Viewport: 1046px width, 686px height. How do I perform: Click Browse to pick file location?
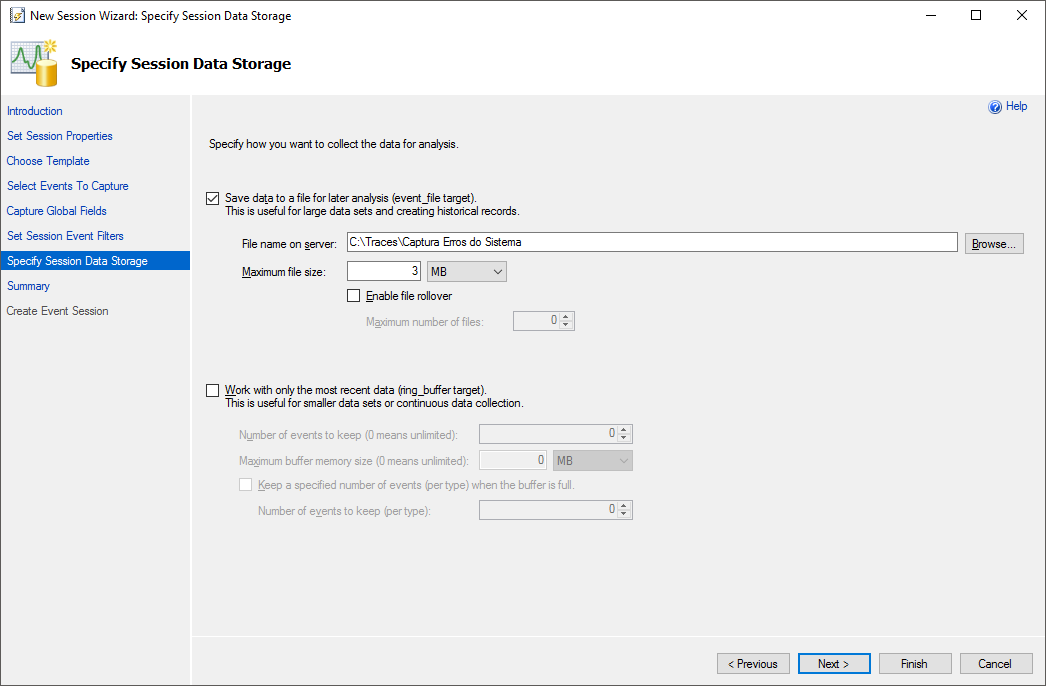pos(993,243)
